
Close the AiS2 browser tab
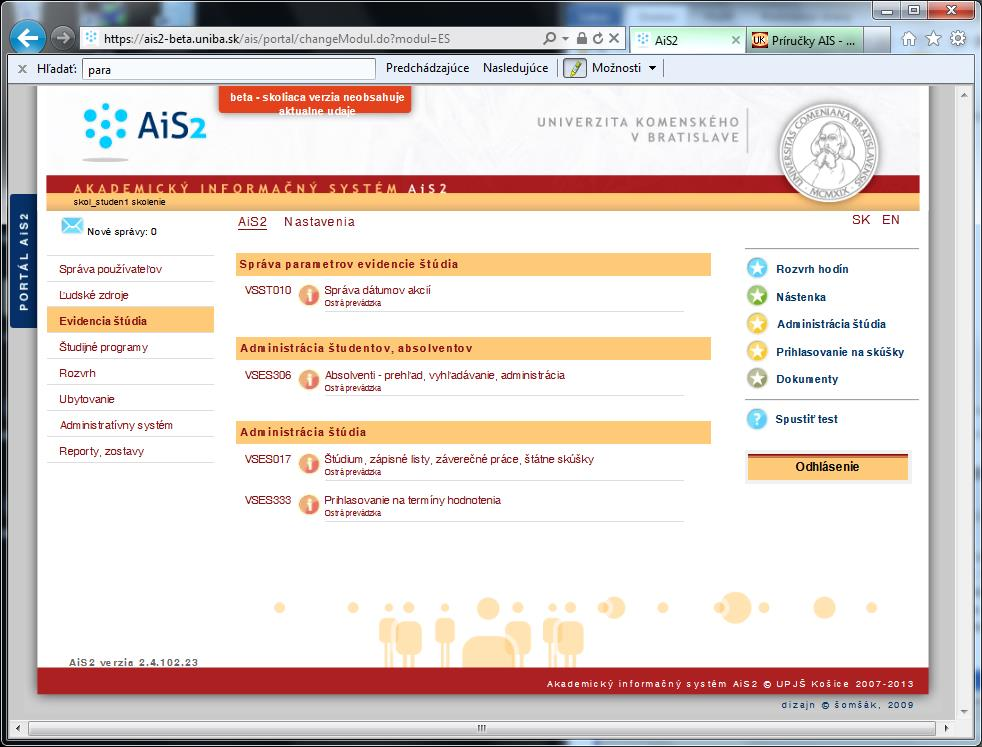[x=736, y=40]
